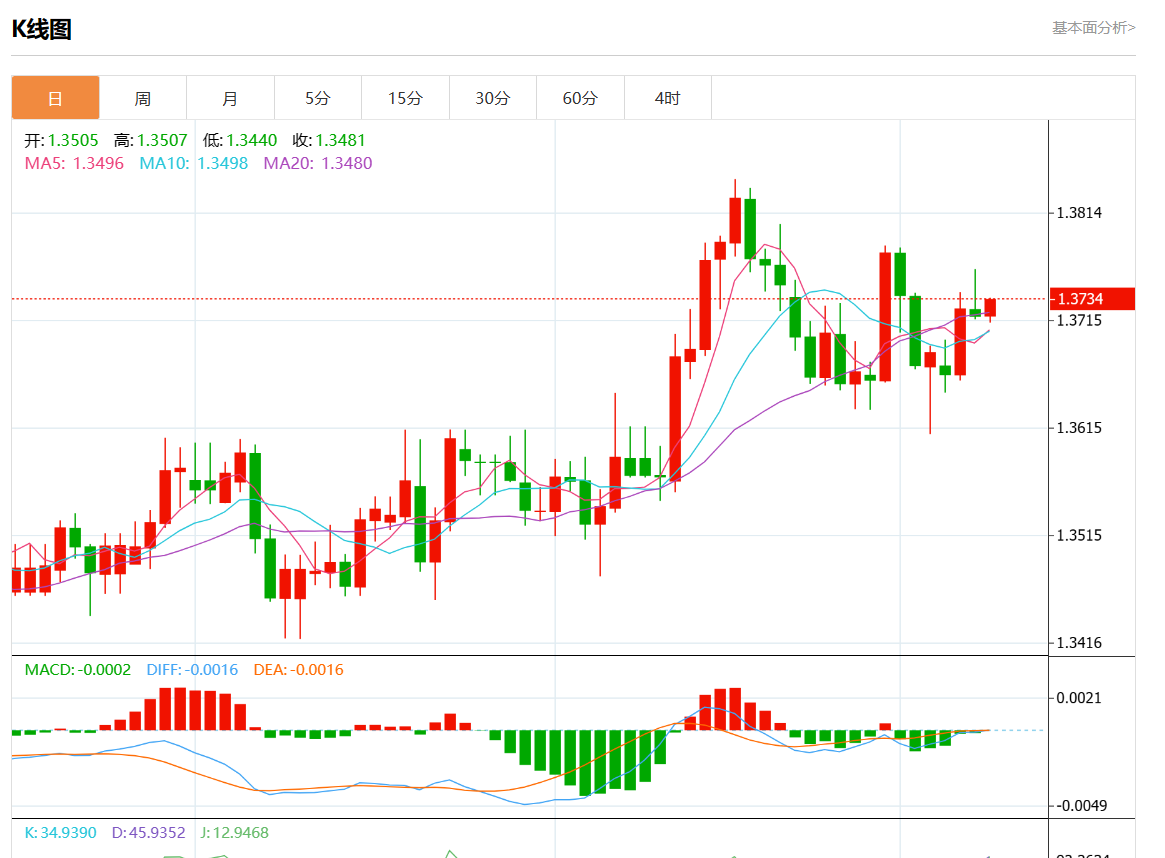
Task: Click the MA10: 1.3498 indicator label
Action: click(x=194, y=163)
